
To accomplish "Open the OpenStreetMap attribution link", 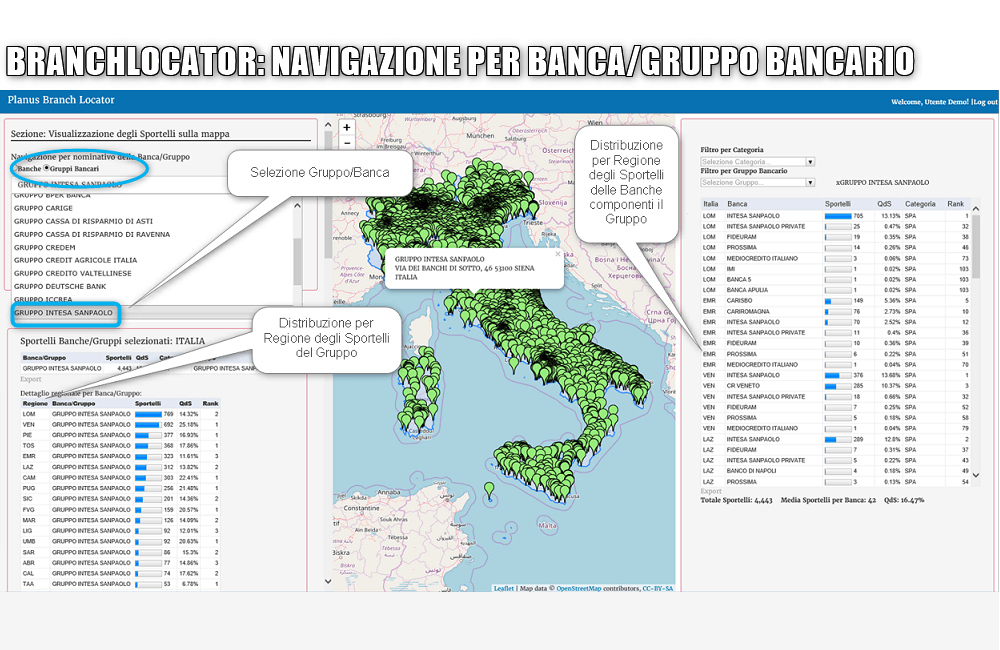I will point(578,588).
